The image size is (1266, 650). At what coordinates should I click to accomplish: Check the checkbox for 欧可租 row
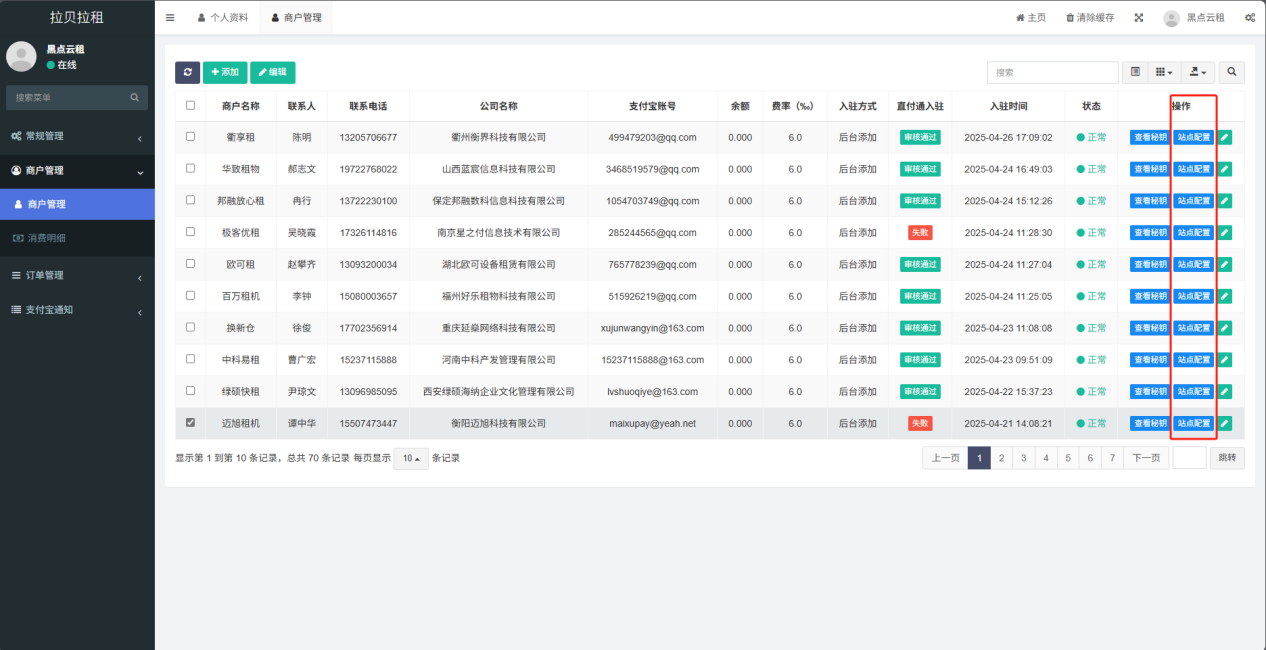pos(190,264)
